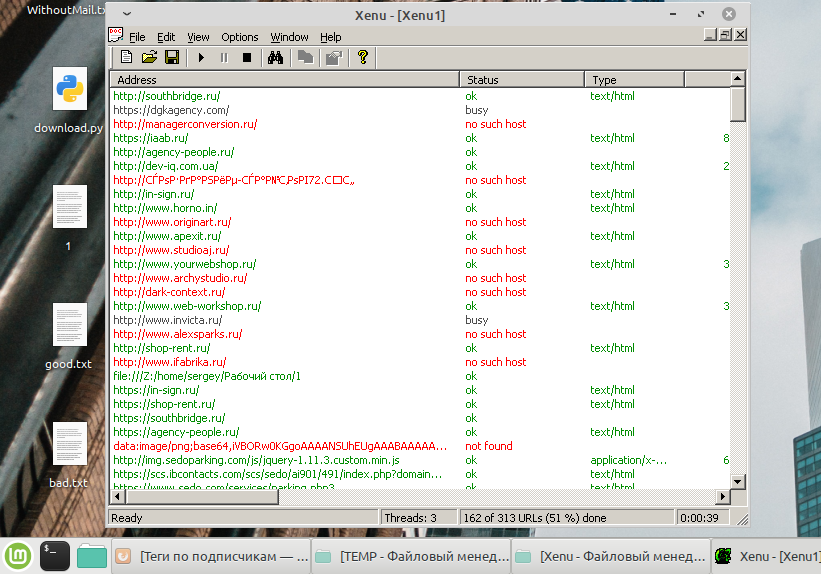Select row http://www.originart.ru/
The height and width of the screenshot is (574, 821).
click(x=420, y=222)
